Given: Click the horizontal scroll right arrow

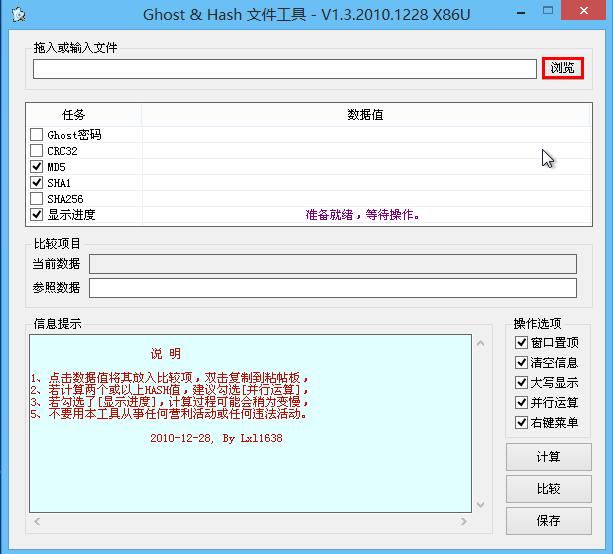Looking at the screenshot, I should (464, 521).
